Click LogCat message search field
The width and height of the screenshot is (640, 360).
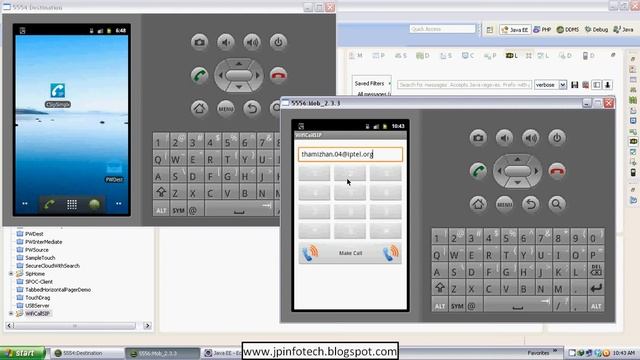point(464,85)
